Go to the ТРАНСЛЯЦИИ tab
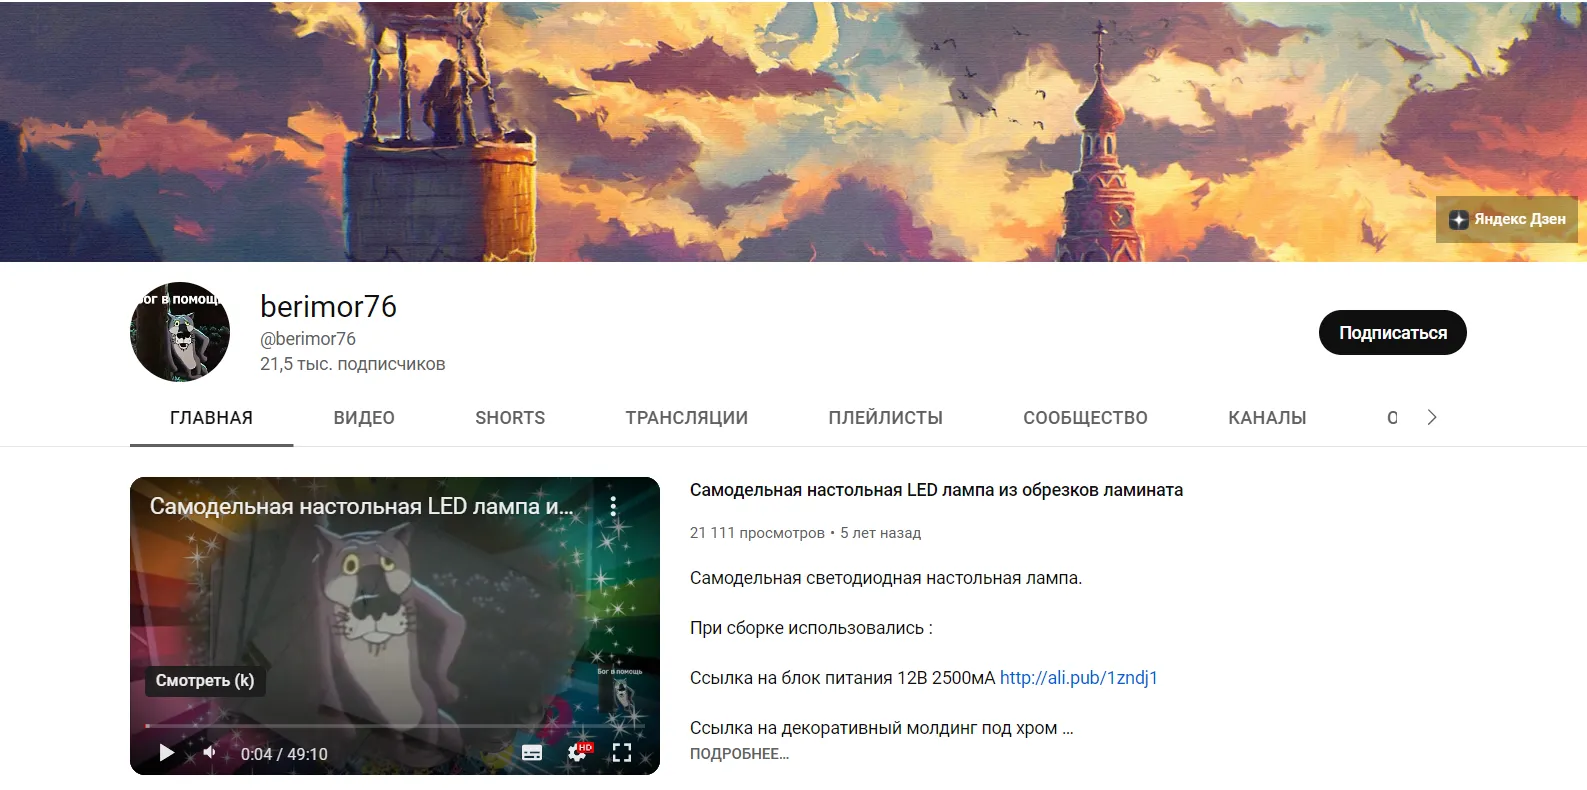This screenshot has height=790, width=1587. click(686, 418)
